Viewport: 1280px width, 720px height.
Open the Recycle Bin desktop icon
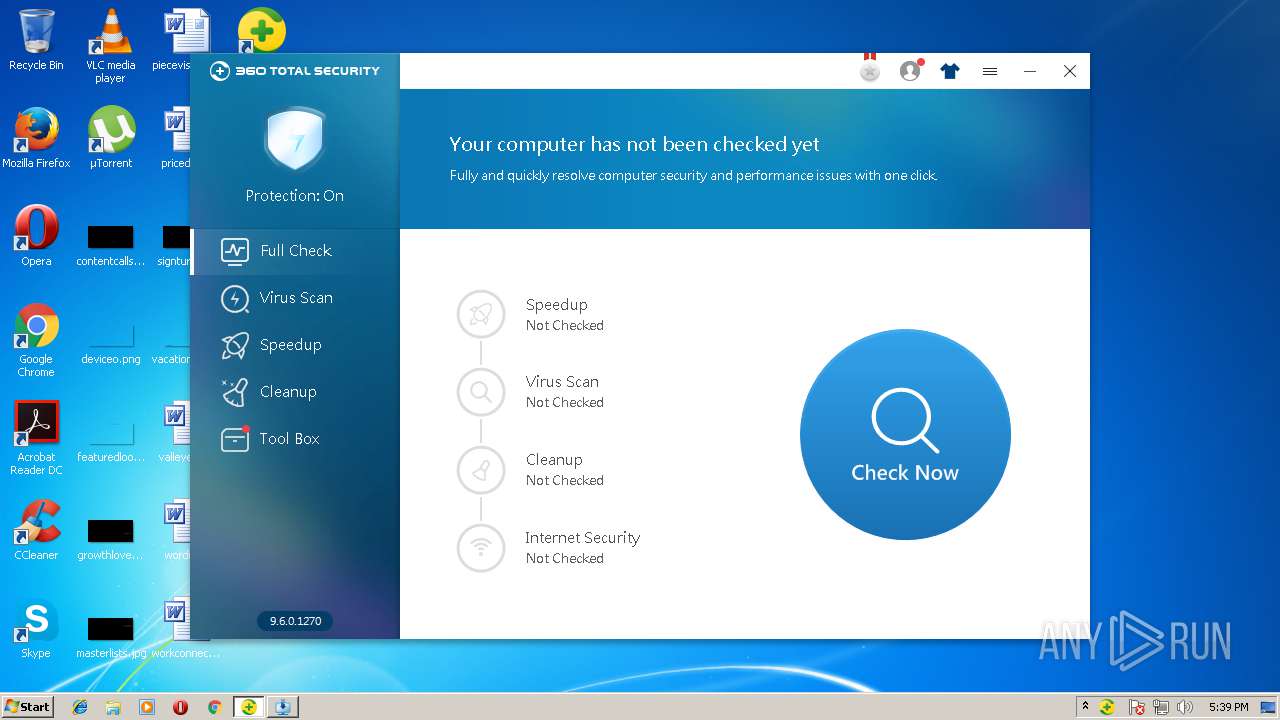coord(36,40)
